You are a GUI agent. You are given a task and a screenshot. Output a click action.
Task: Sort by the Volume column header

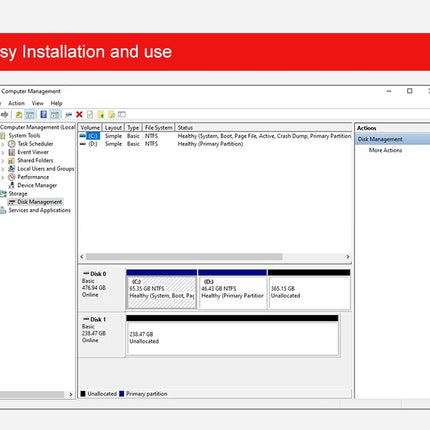click(90, 128)
